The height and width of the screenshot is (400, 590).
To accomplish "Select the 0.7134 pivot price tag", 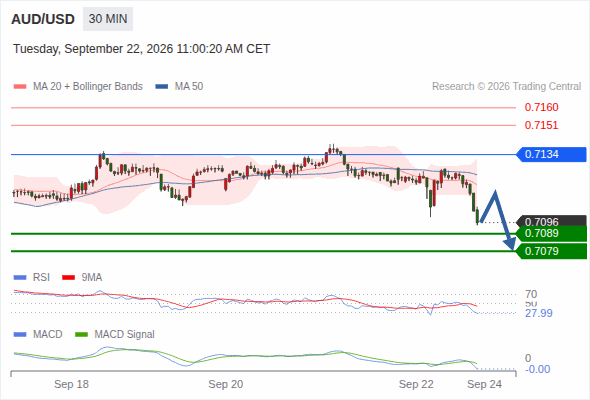I will (551, 154).
